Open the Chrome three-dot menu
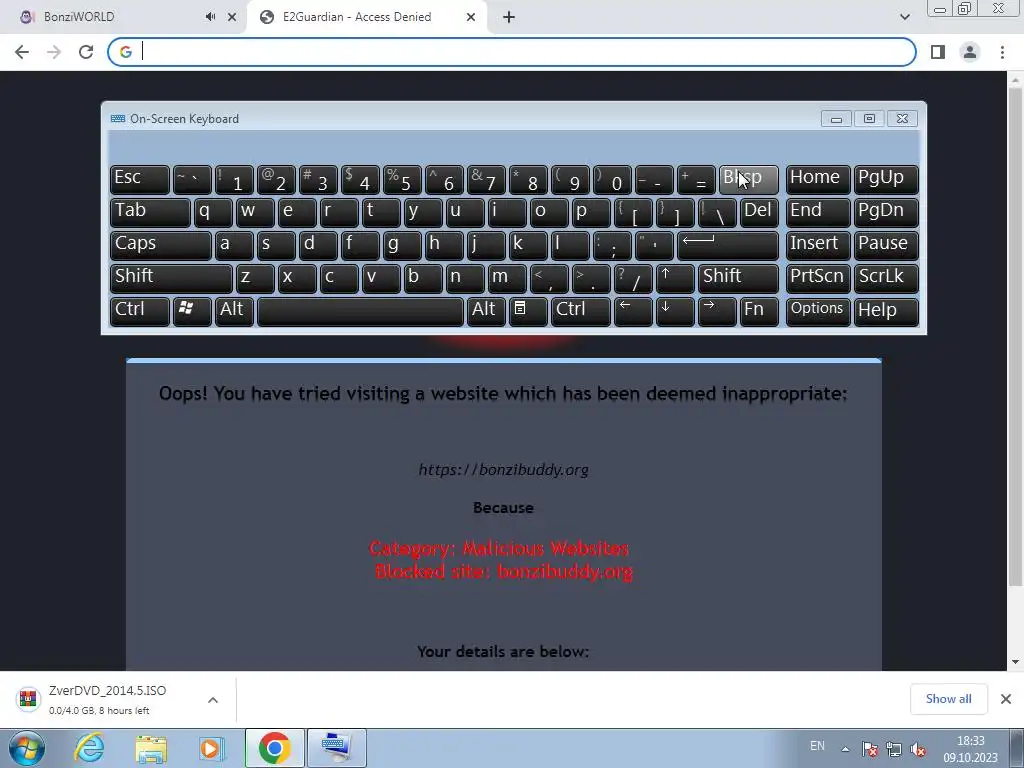The width and height of the screenshot is (1024, 768). tap(1002, 52)
